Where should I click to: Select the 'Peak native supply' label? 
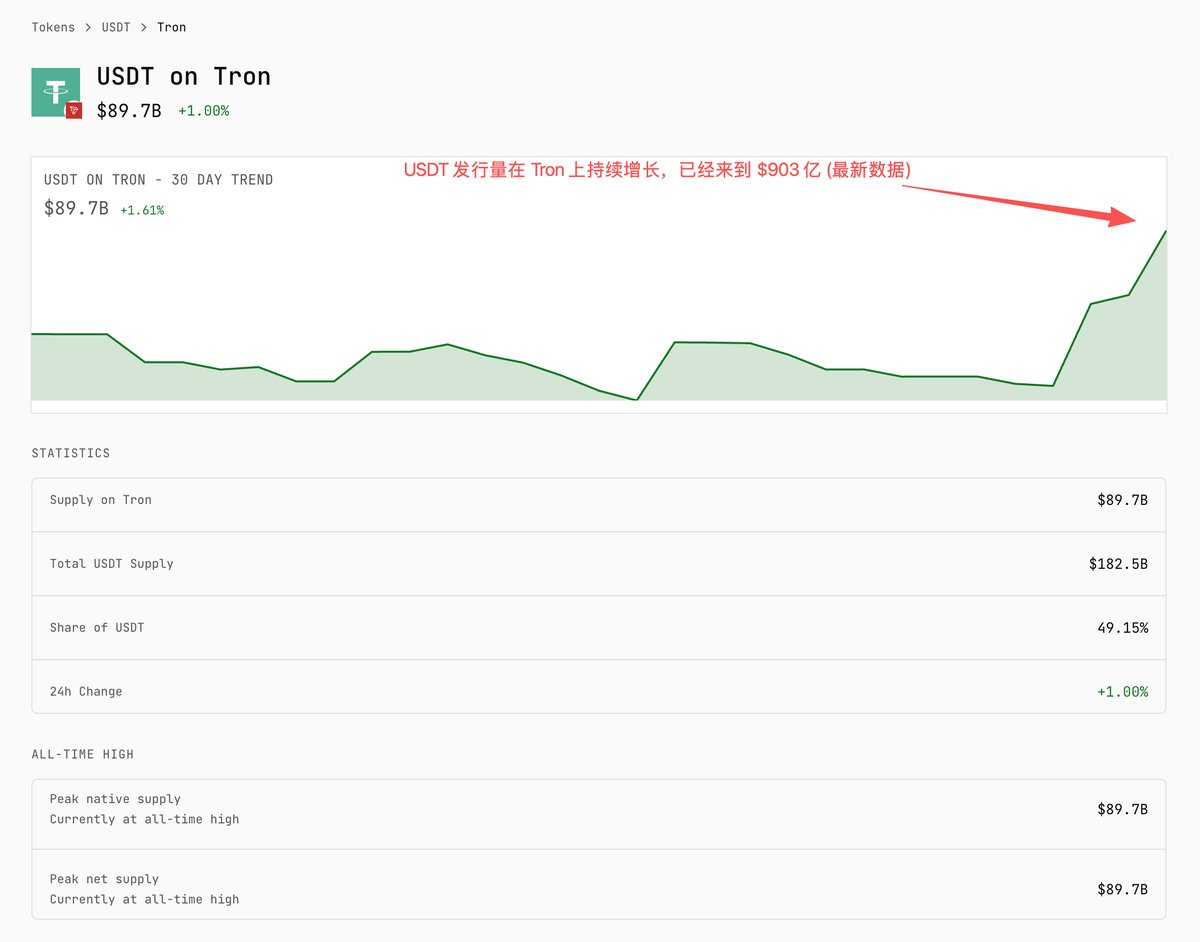tap(115, 799)
